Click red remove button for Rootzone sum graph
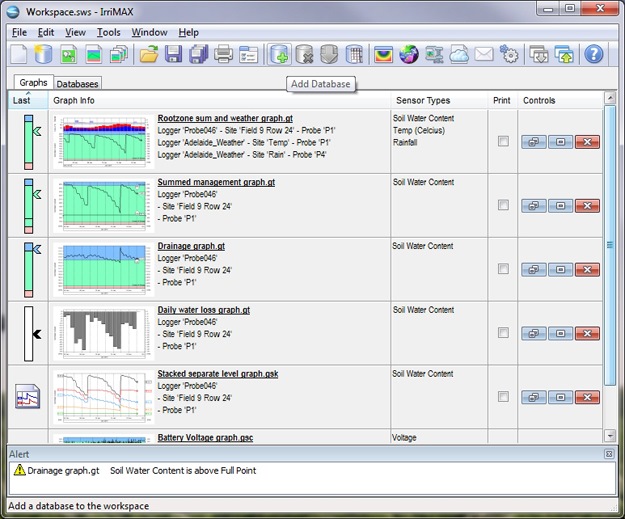Screen dimensions: 625x519 pos(587,142)
